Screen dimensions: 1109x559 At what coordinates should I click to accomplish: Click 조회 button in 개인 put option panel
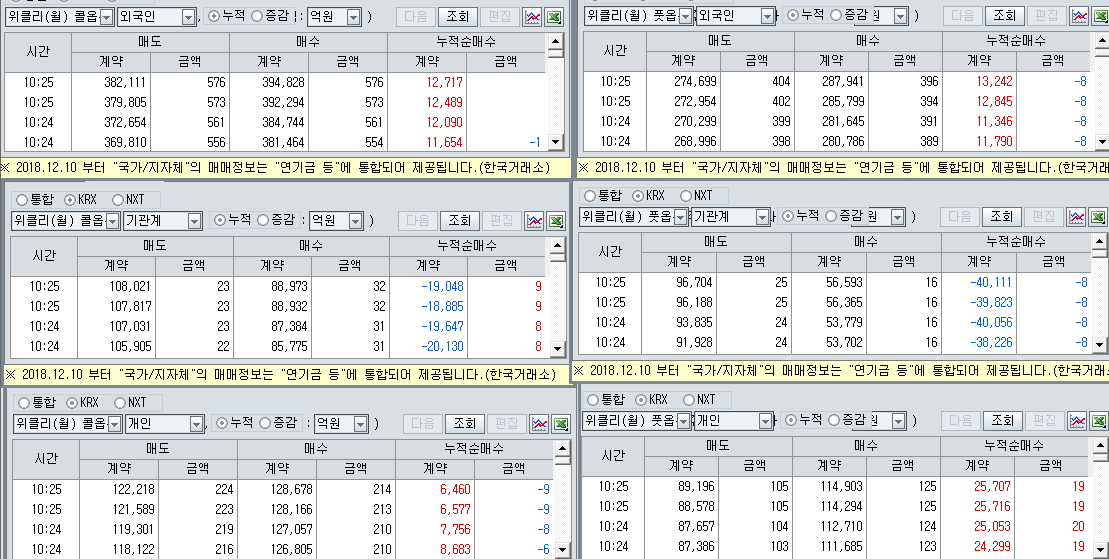1002,421
